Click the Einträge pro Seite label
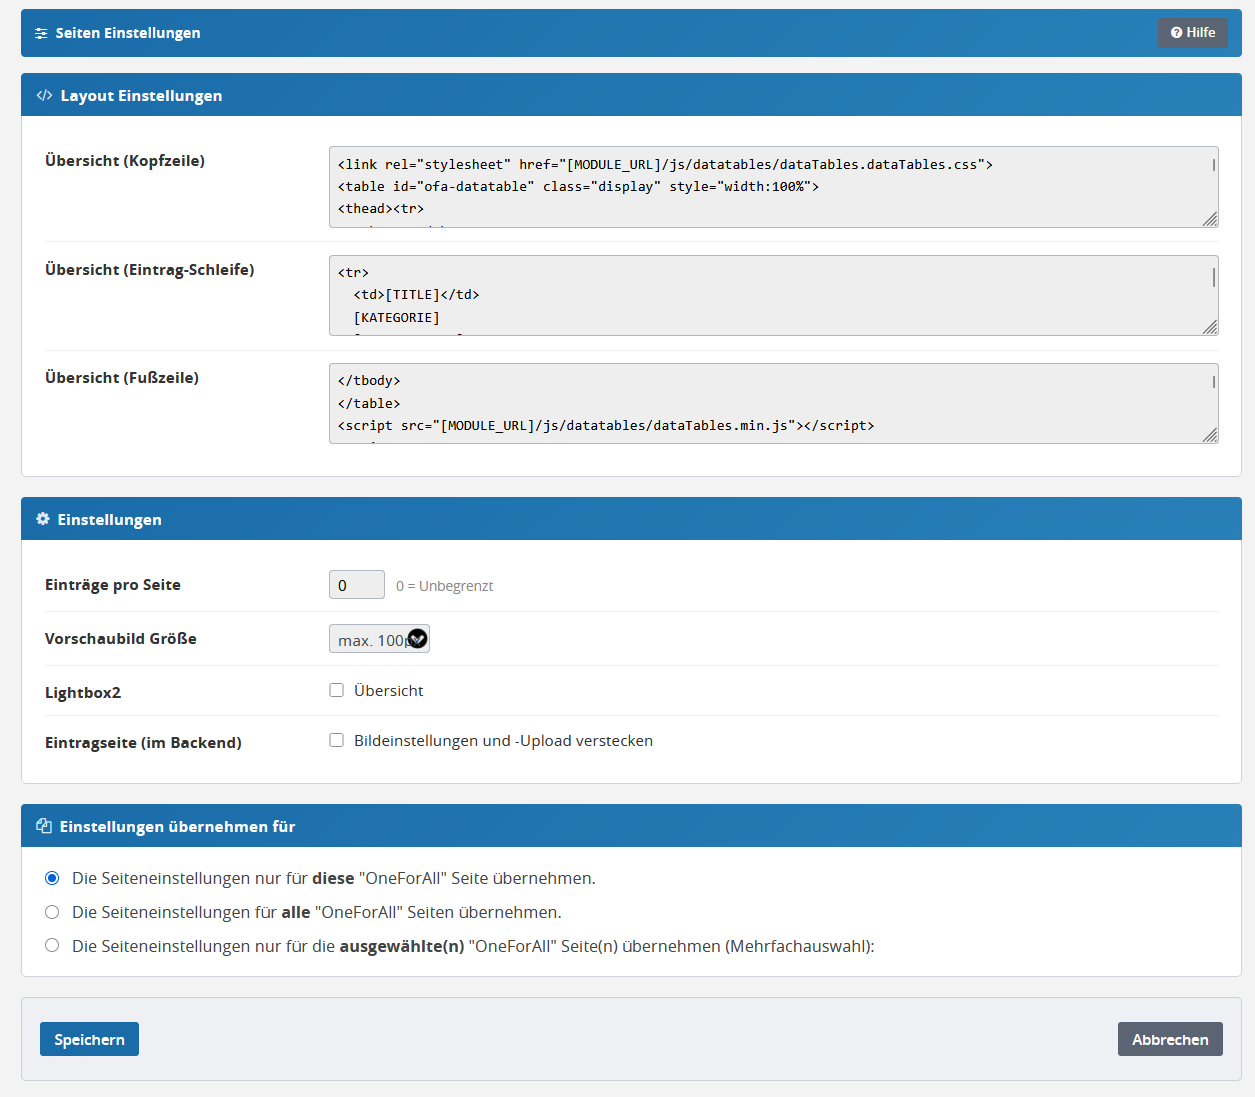This screenshot has height=1097, width=1255. 113,585
